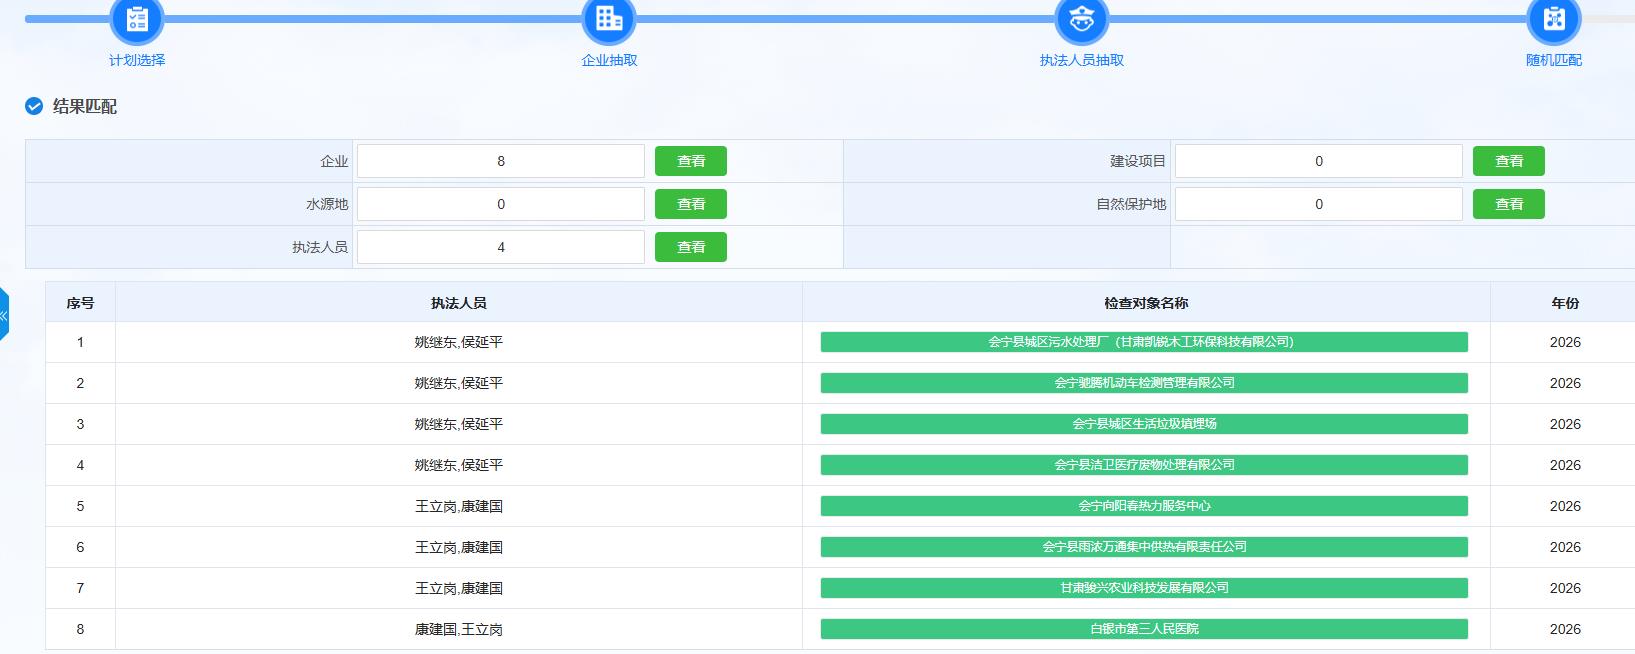
Task: View the 企业 list with 查看 button
Action: click(690, 161)
